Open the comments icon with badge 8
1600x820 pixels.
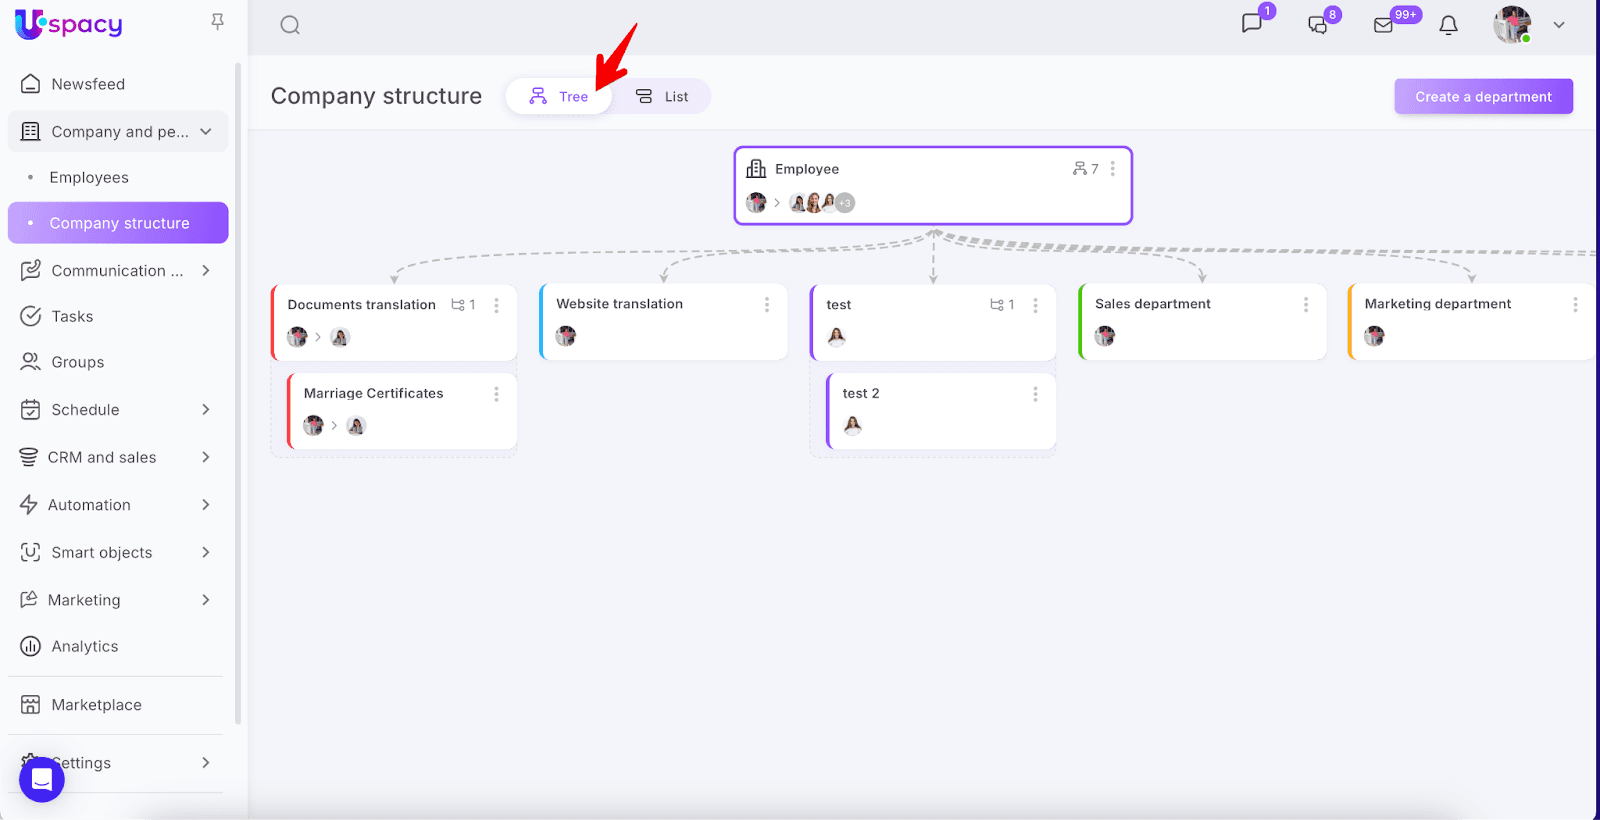tap(1318, 25)
